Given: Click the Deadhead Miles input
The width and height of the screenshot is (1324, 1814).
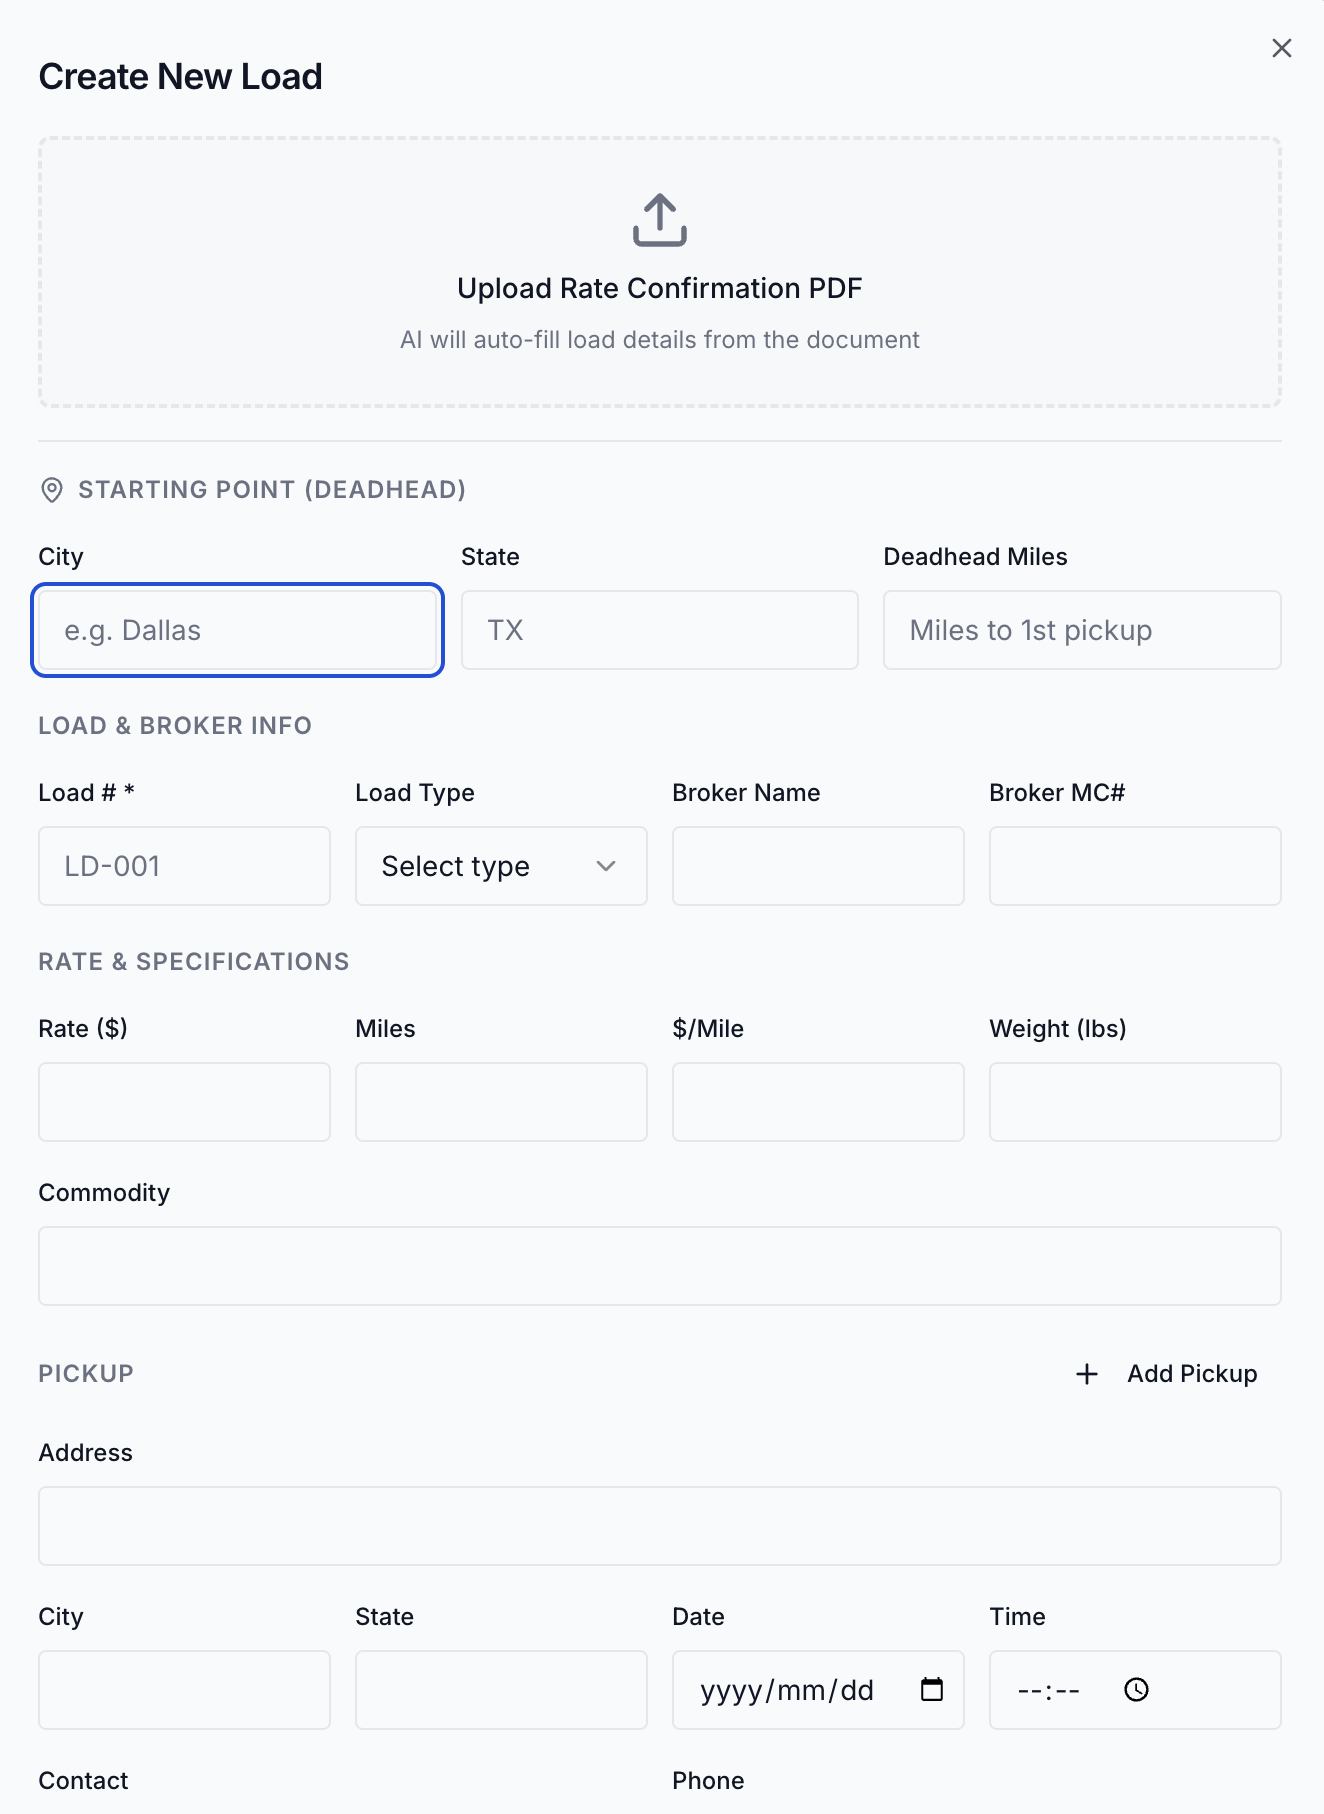Looking at the screenshot, I should tap(1082, 630).
